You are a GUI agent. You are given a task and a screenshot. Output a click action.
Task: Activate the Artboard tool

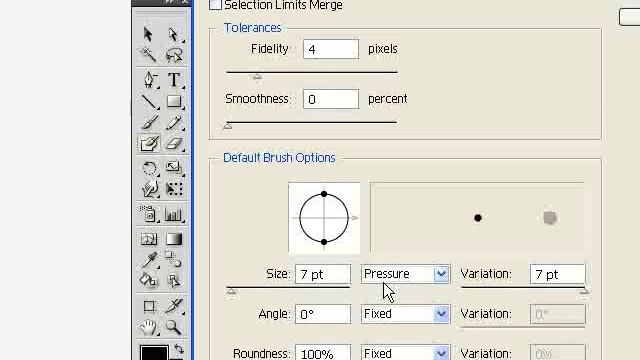149,306
